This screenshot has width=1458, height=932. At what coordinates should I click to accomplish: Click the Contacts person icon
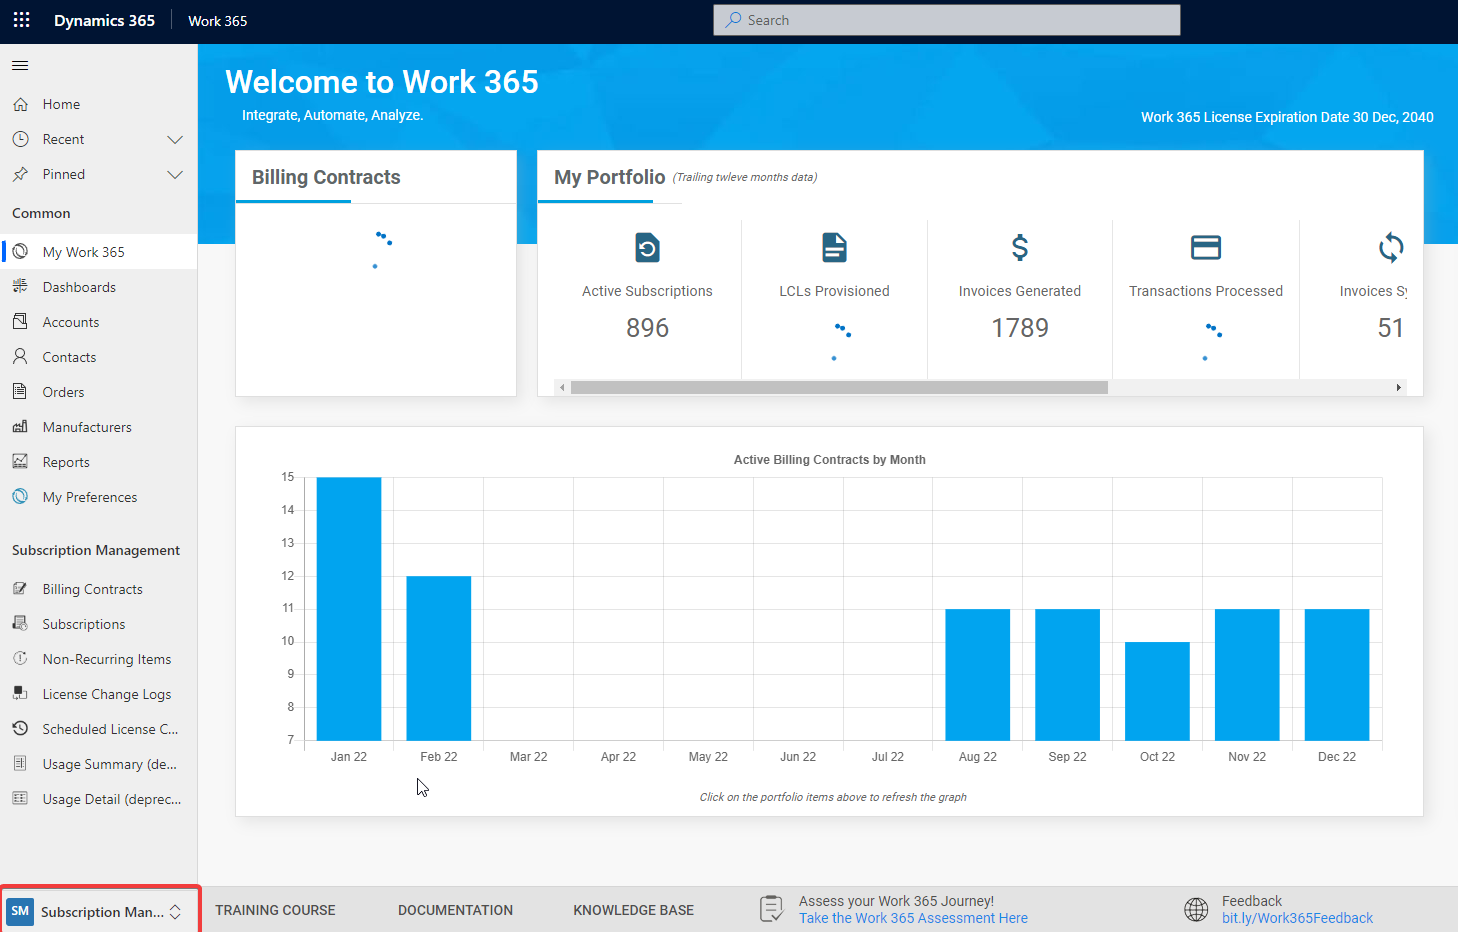(20, 357)
